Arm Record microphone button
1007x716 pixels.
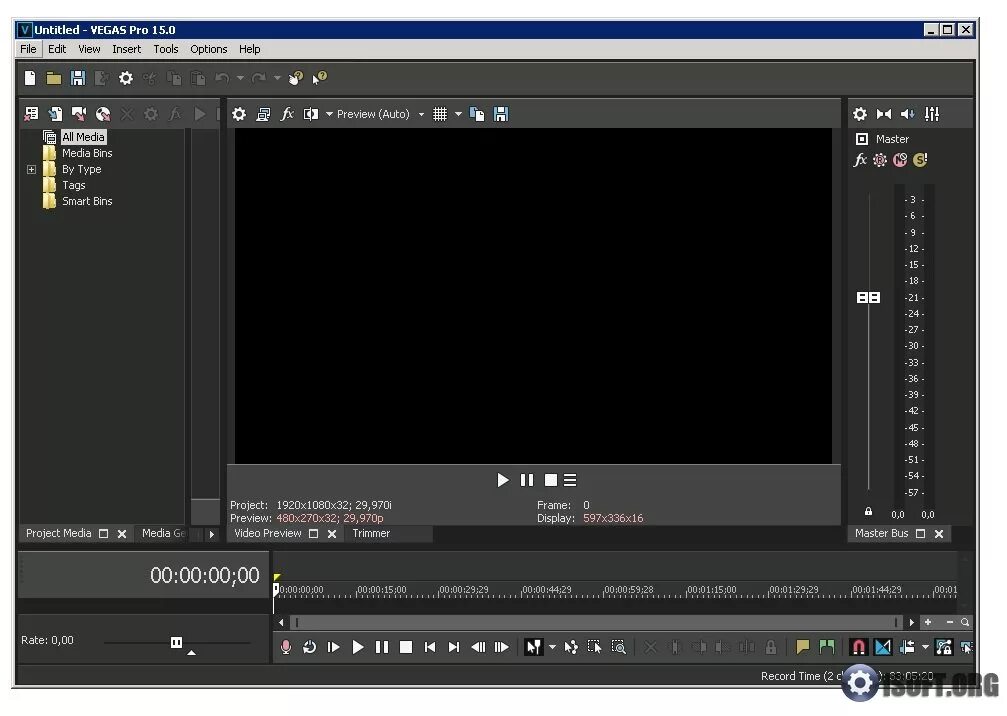tap(286, 647)
